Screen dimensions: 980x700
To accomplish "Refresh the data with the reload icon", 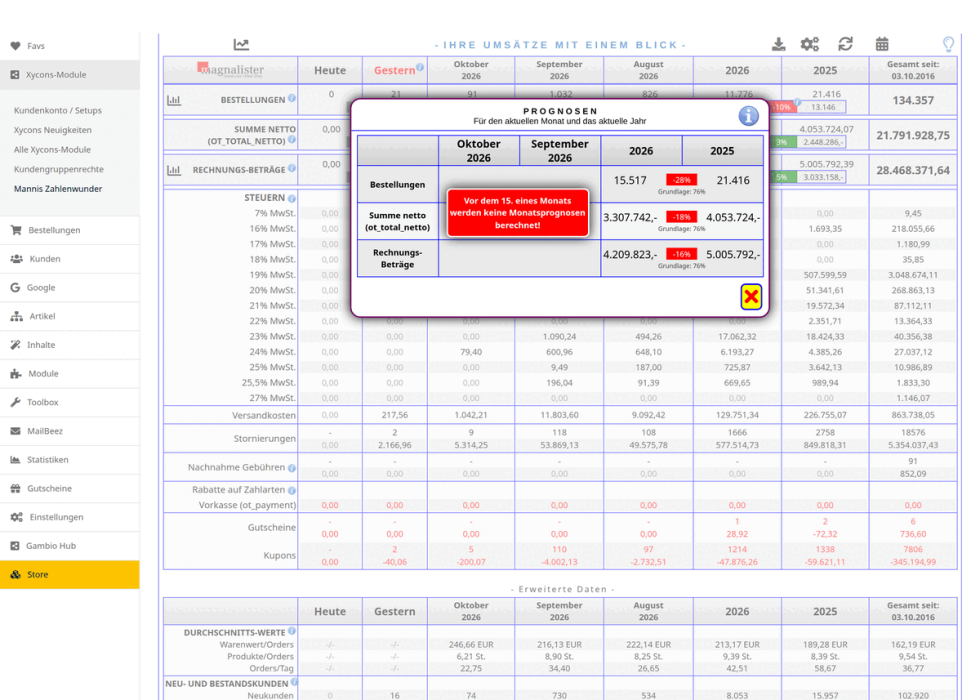I will (x=846, y=44).
